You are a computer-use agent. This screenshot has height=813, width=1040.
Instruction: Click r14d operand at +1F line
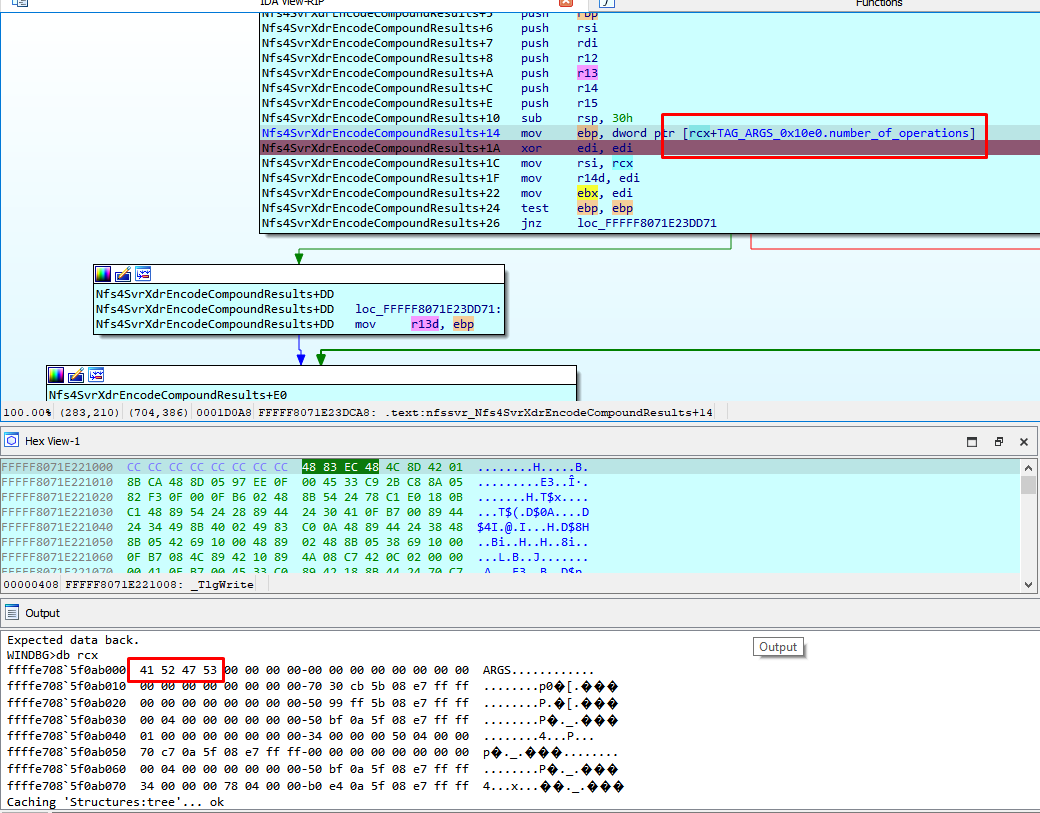pos(590,178)
